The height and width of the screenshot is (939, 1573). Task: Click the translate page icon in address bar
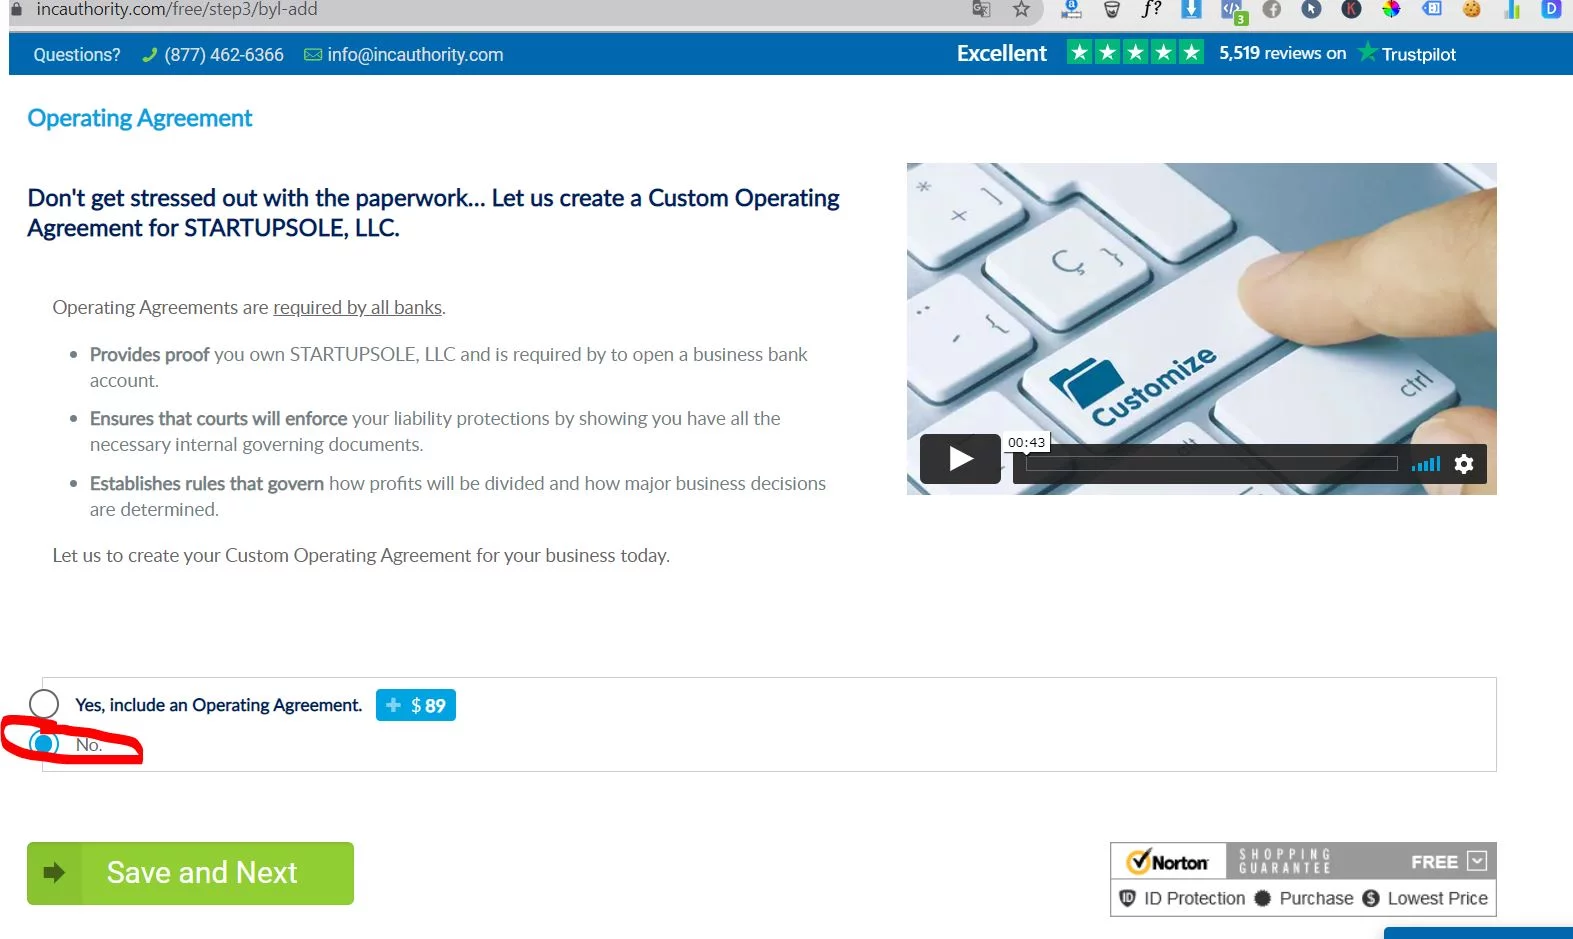[x=981, y=10]
